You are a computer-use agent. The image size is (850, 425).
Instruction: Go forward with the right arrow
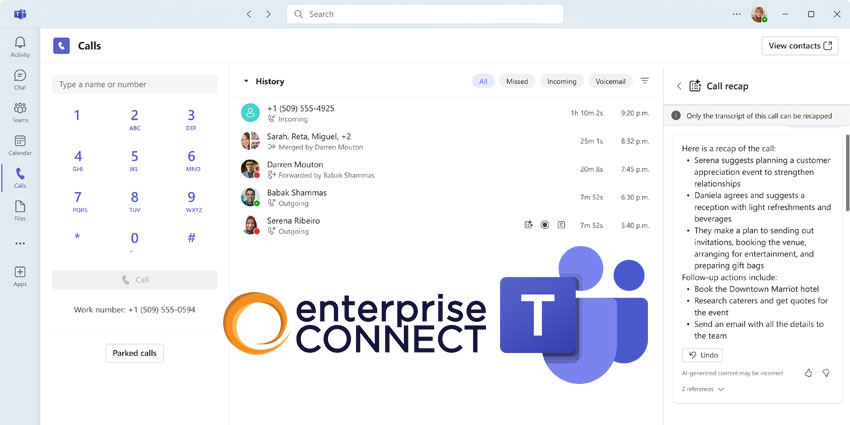268,14
